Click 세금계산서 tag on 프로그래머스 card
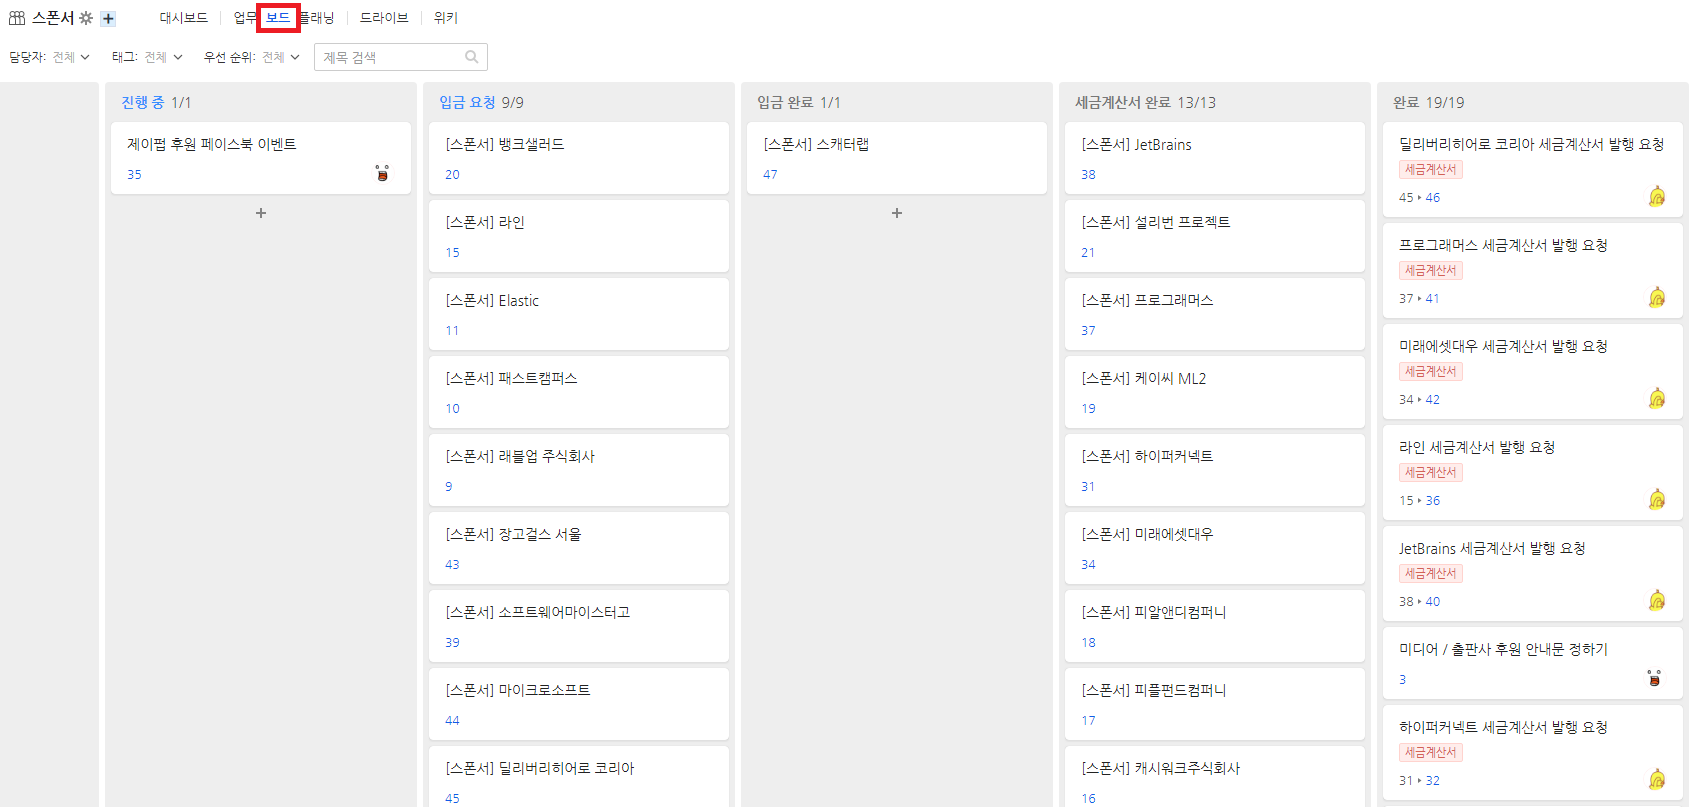Viewport: 1689px width, 807px height. (1430, 271)
